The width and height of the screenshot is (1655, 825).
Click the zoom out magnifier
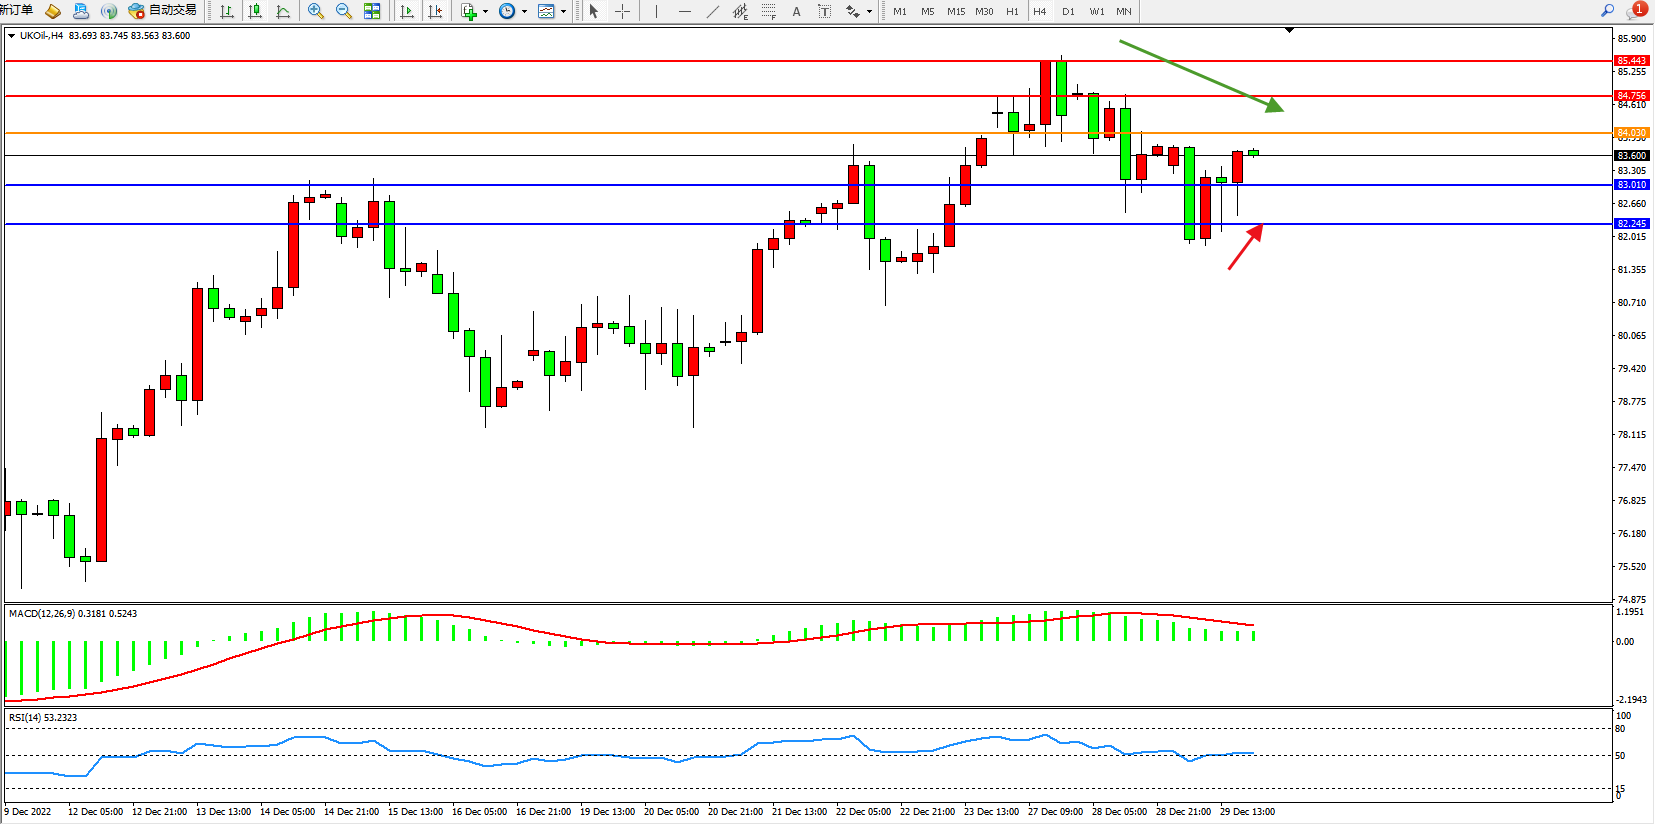(344, 11)
